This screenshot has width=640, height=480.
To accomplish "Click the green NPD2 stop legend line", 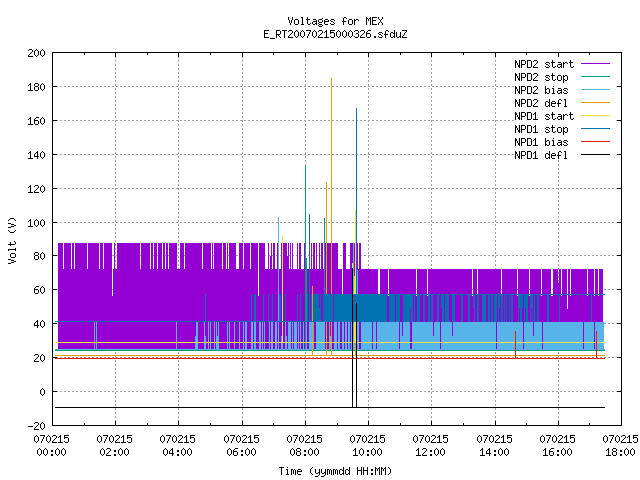I will 595,77.
